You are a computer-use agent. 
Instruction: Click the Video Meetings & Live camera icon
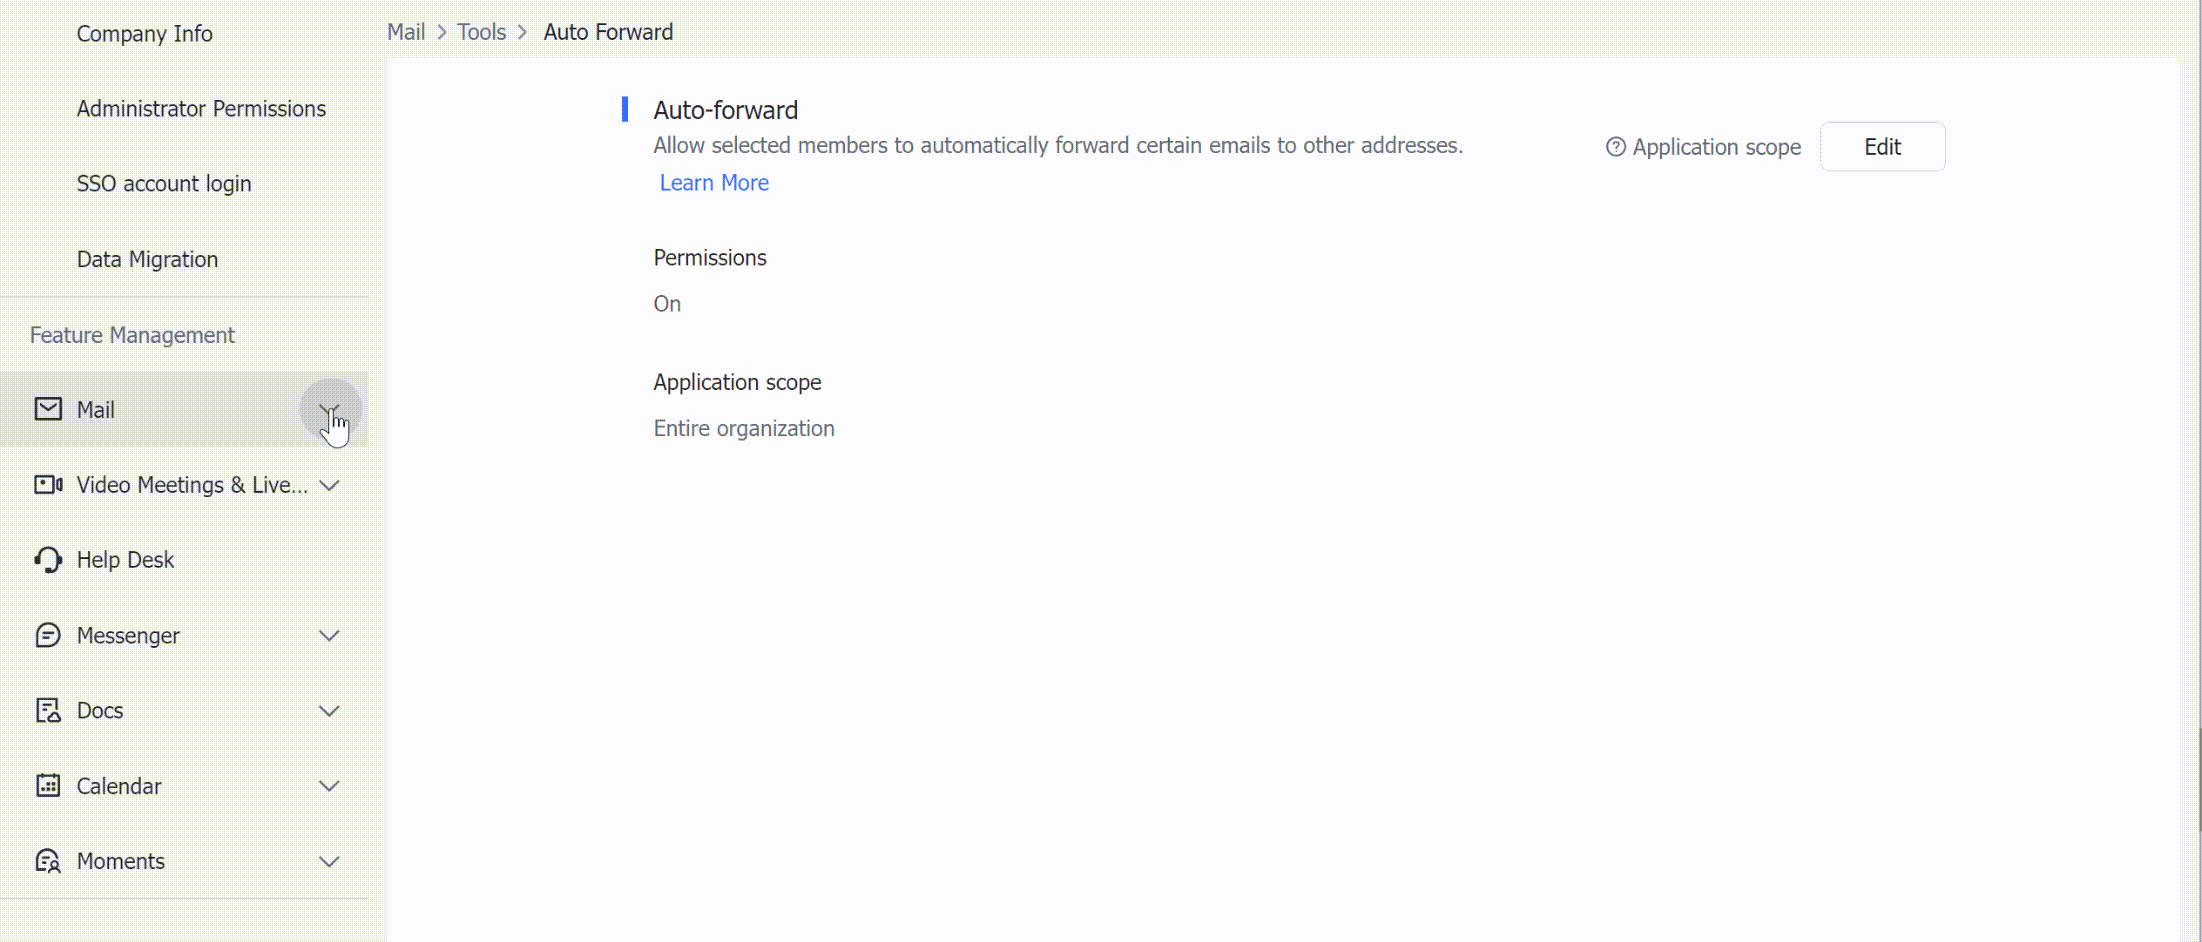point(47,484)
